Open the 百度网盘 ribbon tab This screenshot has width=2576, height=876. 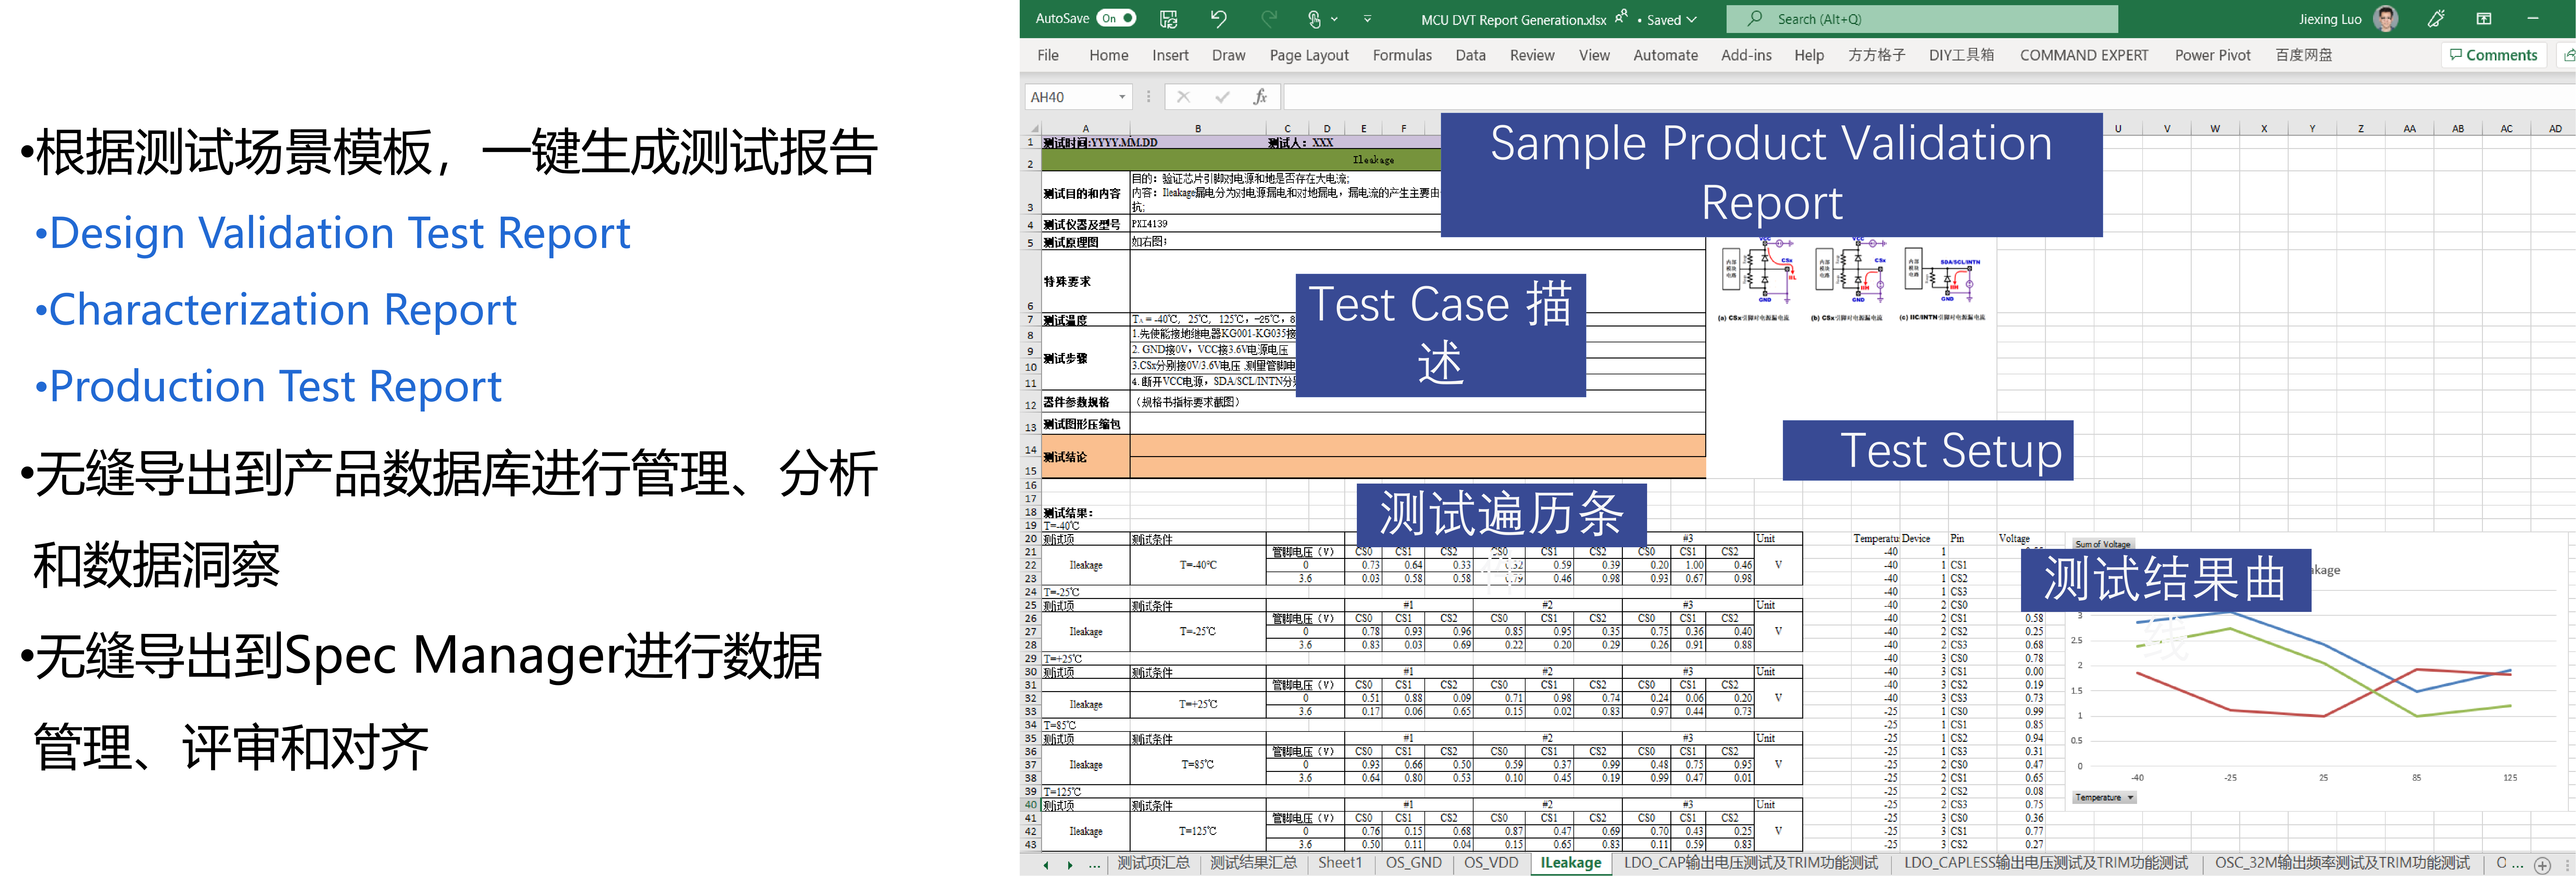pyautogui.click(x=2304, y=55)
